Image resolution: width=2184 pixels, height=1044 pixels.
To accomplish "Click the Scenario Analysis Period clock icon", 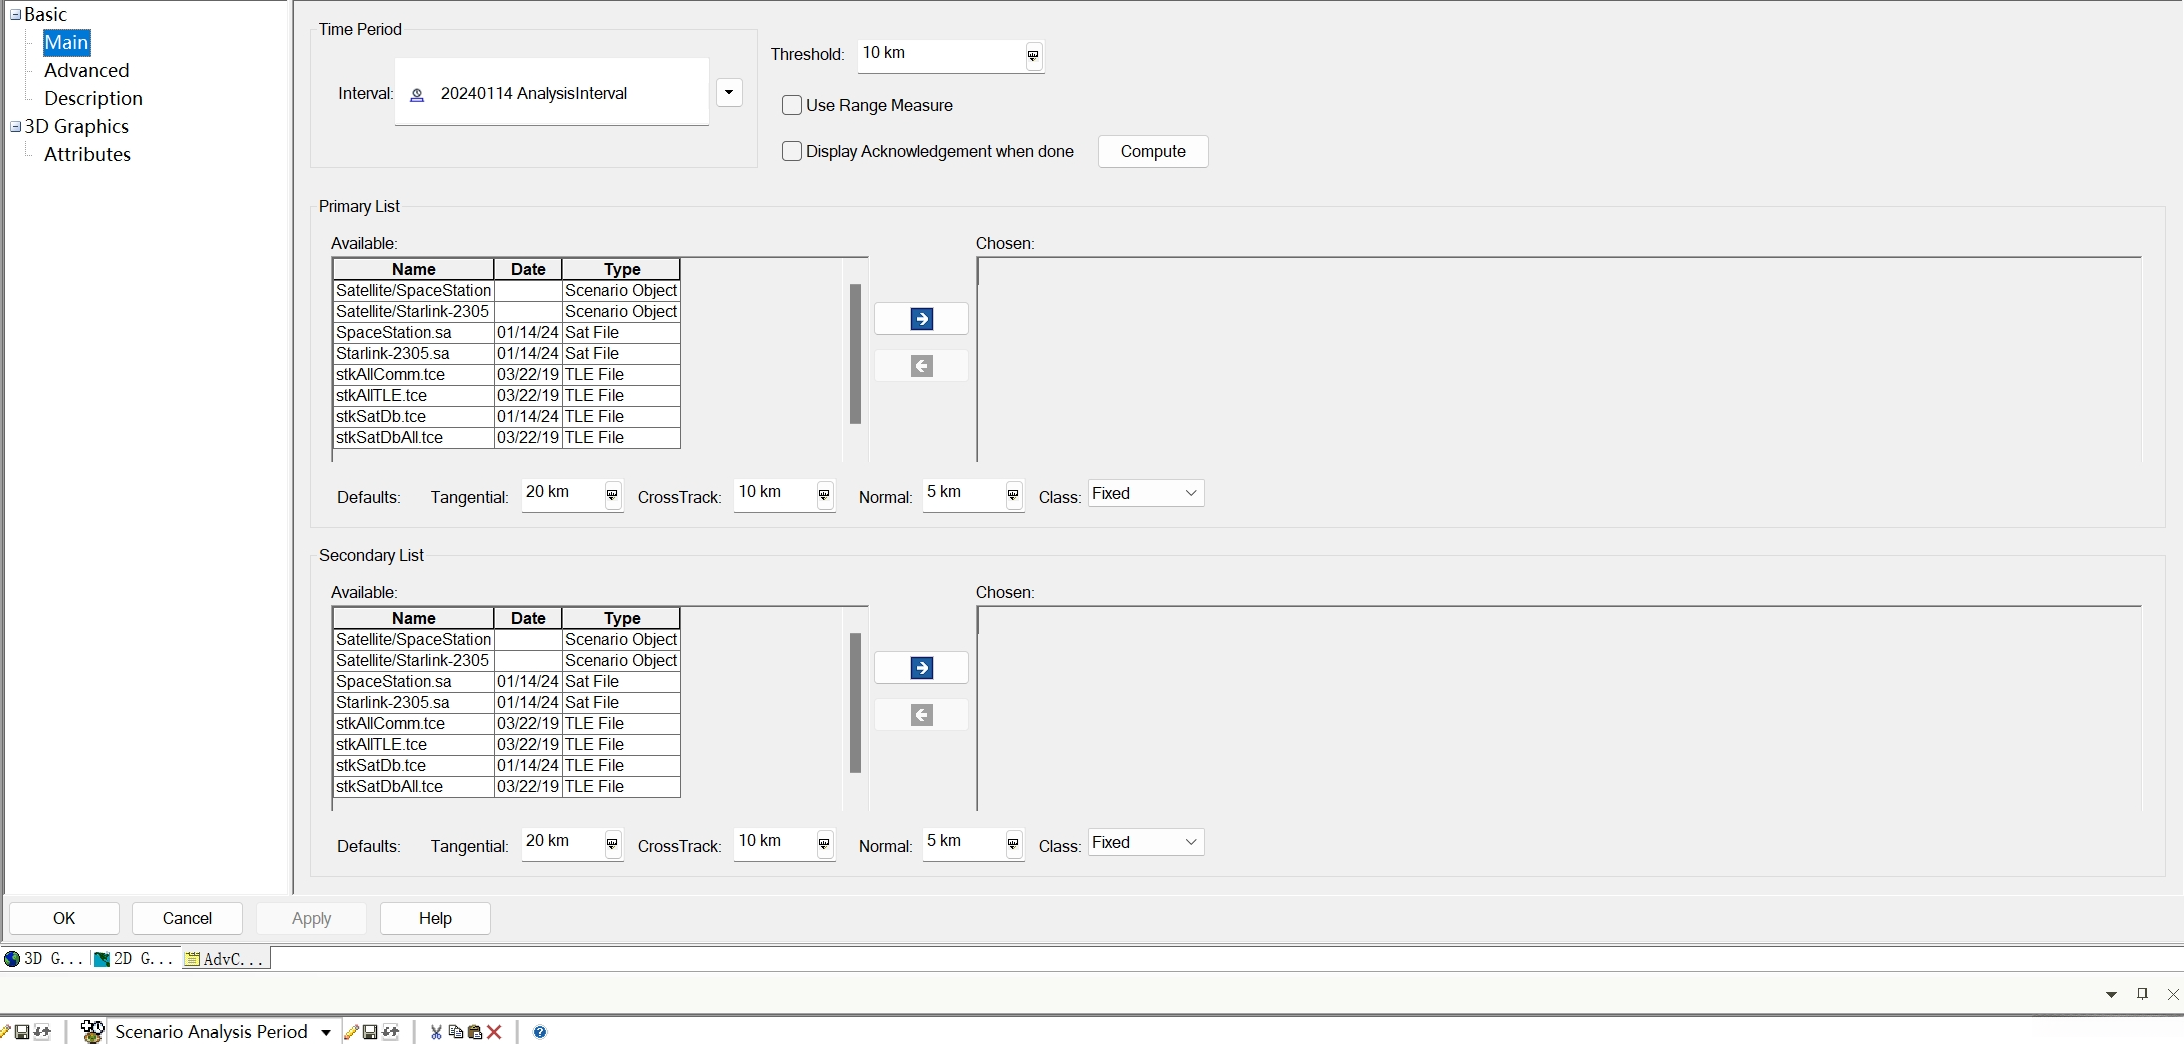I will coord(92,1031).
